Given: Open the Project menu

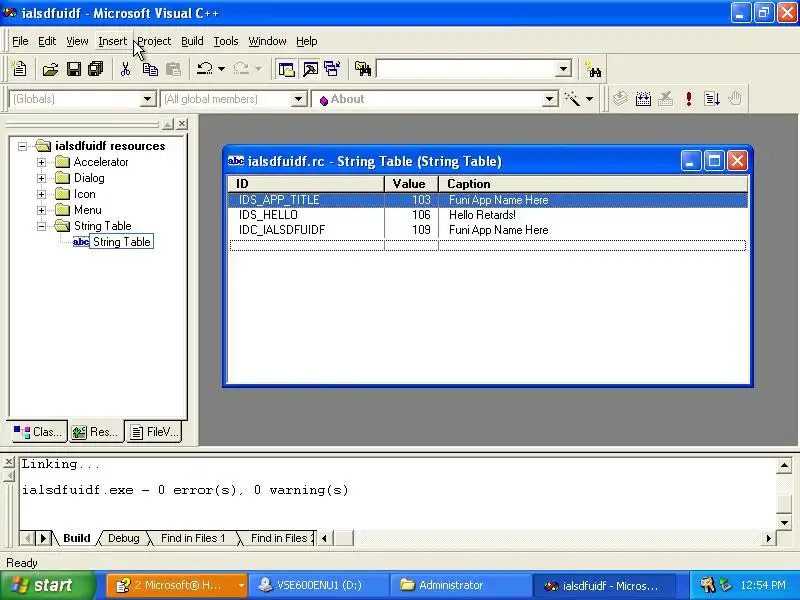Looking at the screenshot, I should point(154,41).
